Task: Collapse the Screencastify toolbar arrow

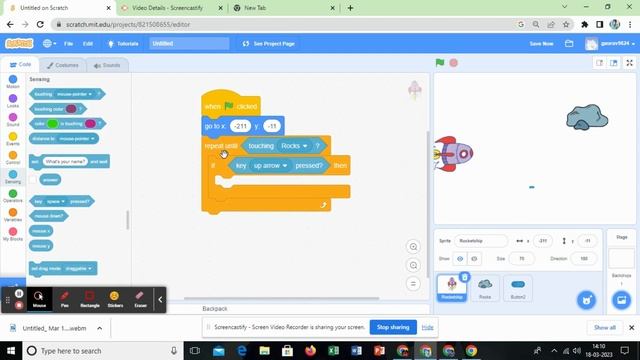Action: tap(160, 300)
